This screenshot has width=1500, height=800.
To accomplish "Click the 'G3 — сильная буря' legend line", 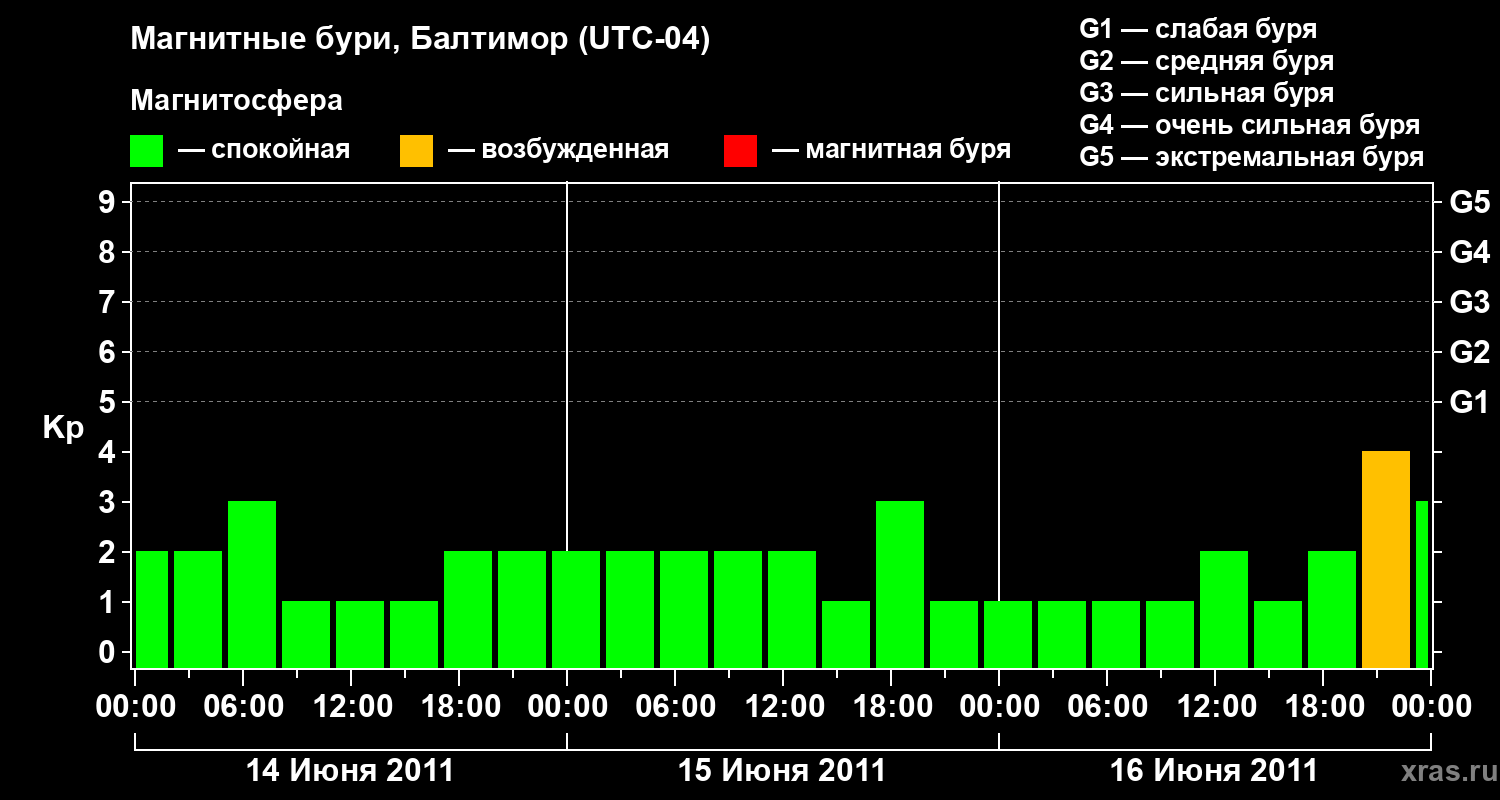I will 1207,93.
